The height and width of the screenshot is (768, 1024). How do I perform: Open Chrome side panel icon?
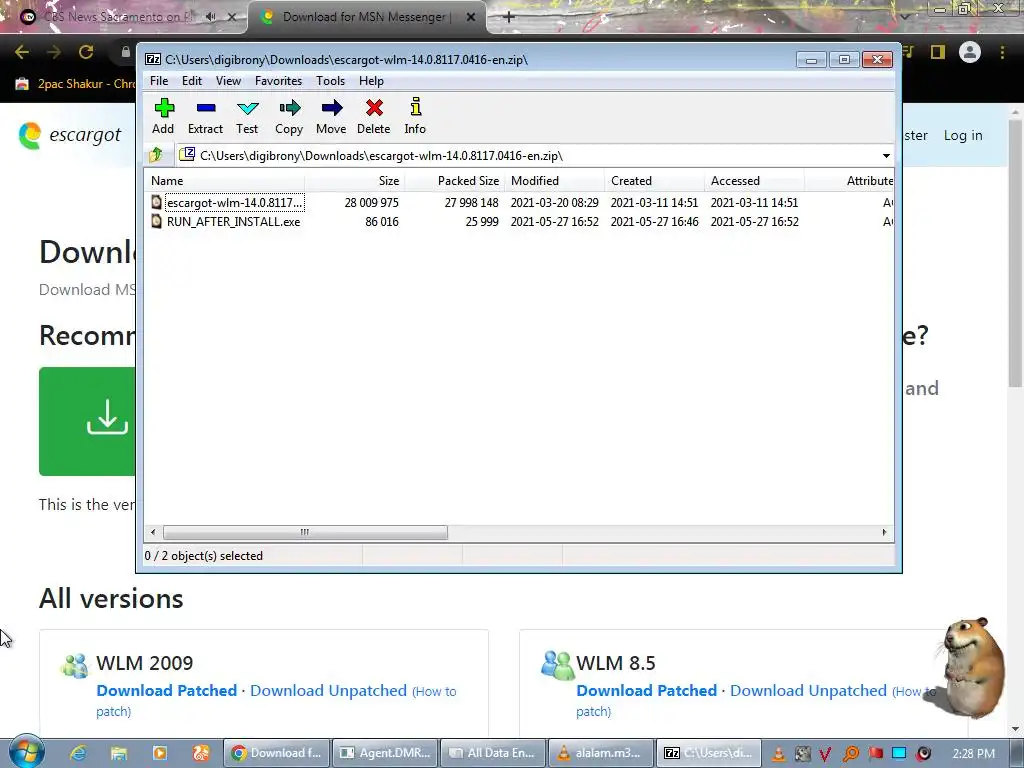tap(938, 52)
